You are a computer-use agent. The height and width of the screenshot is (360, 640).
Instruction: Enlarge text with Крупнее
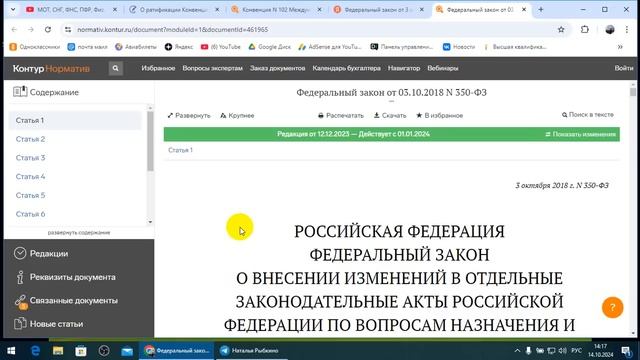click(x=237, y=116)
